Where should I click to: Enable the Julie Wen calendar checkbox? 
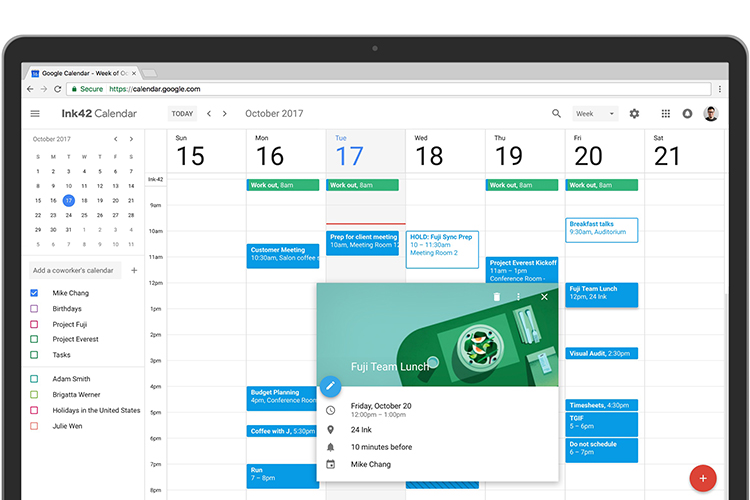[34, 426]
